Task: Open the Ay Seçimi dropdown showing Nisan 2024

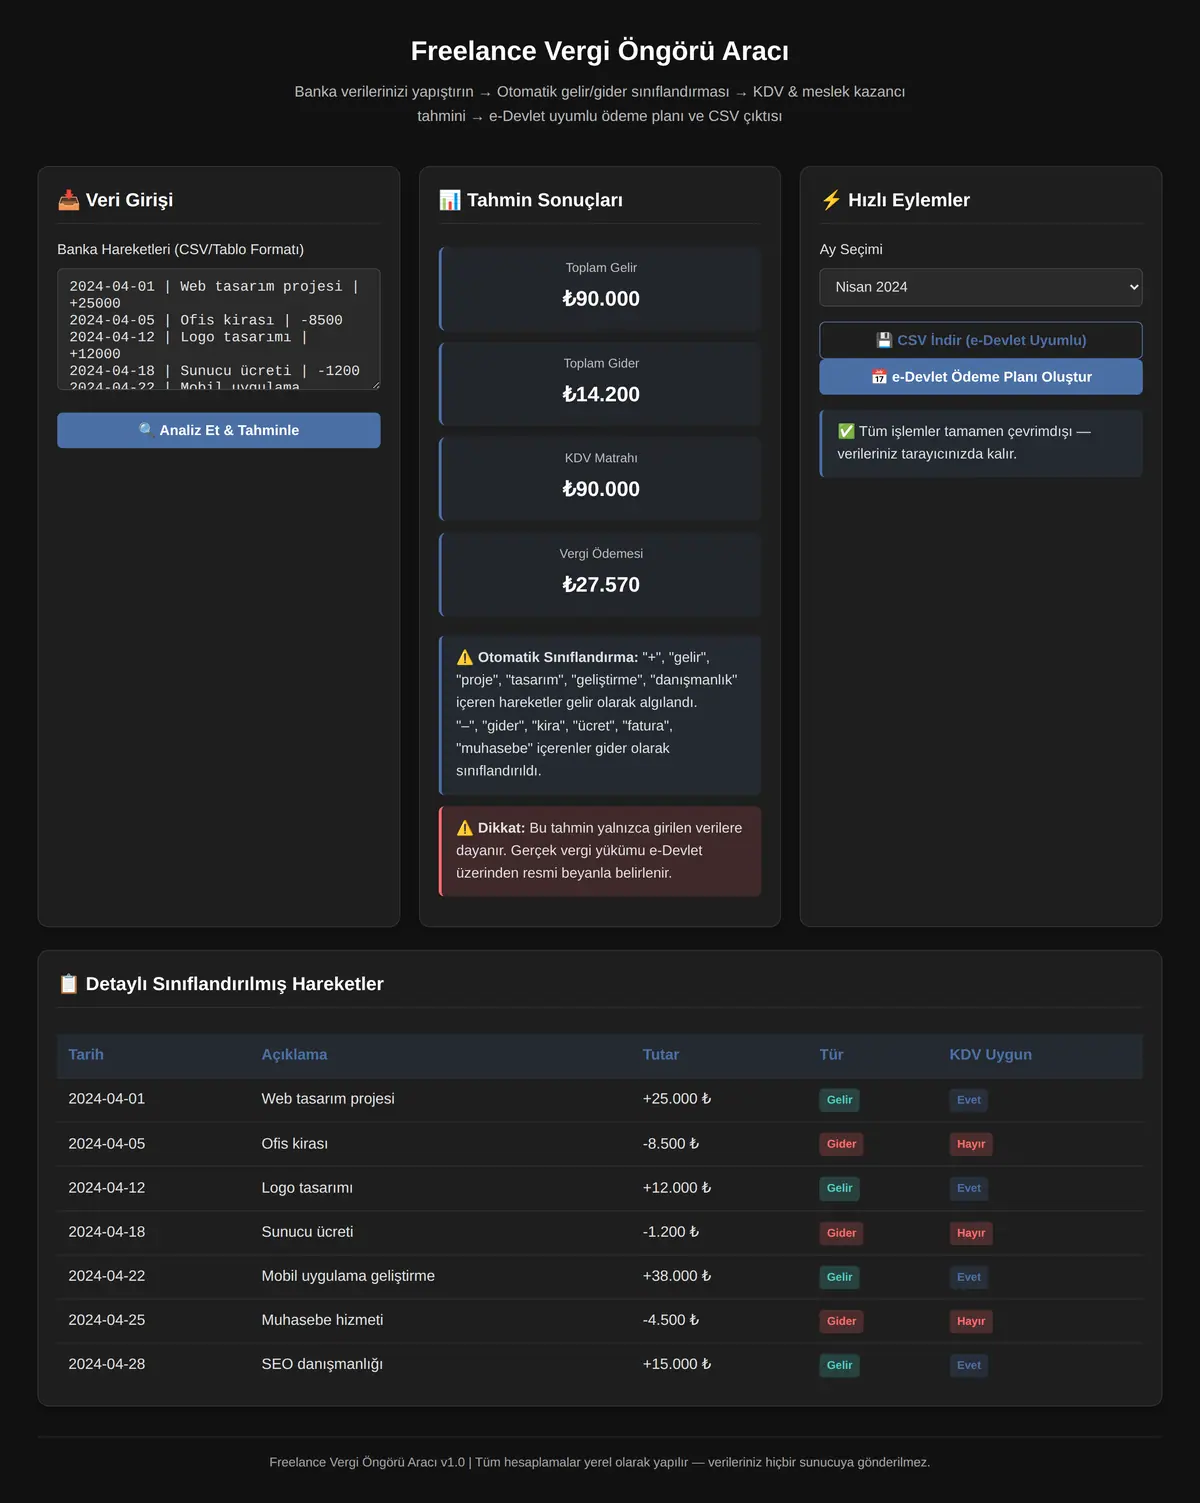Action: click(x=981, y=287)
